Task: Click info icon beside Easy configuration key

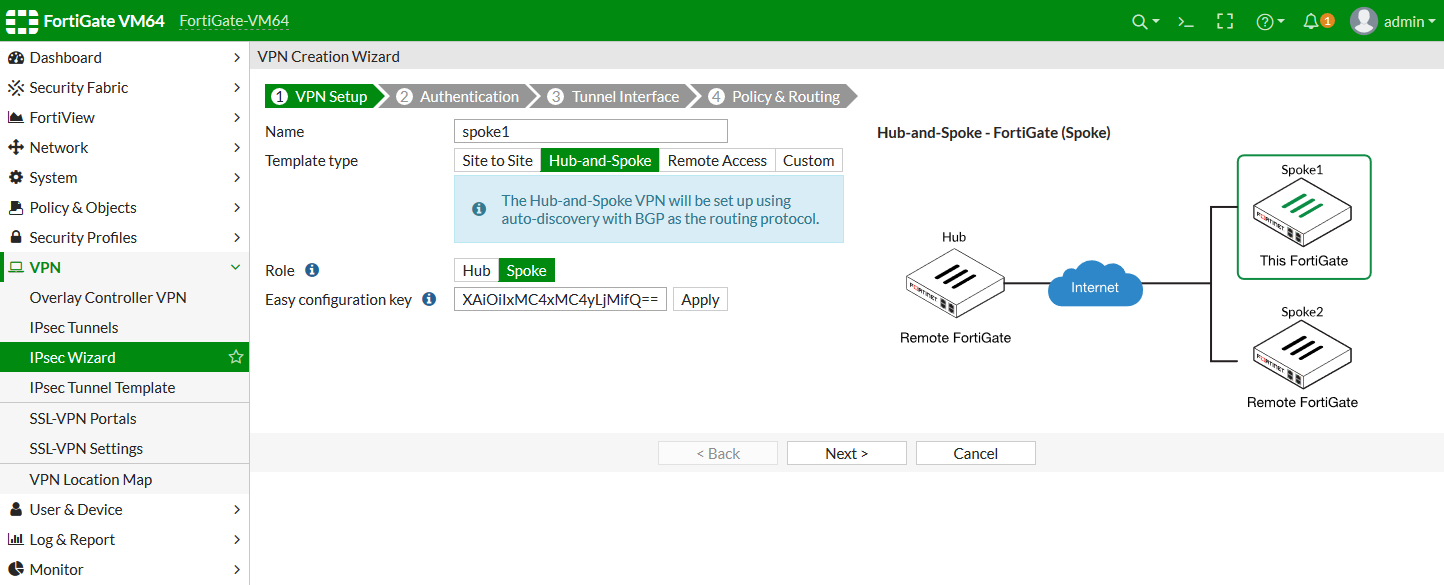Action: pyautogui.click(x=429, y=299)
